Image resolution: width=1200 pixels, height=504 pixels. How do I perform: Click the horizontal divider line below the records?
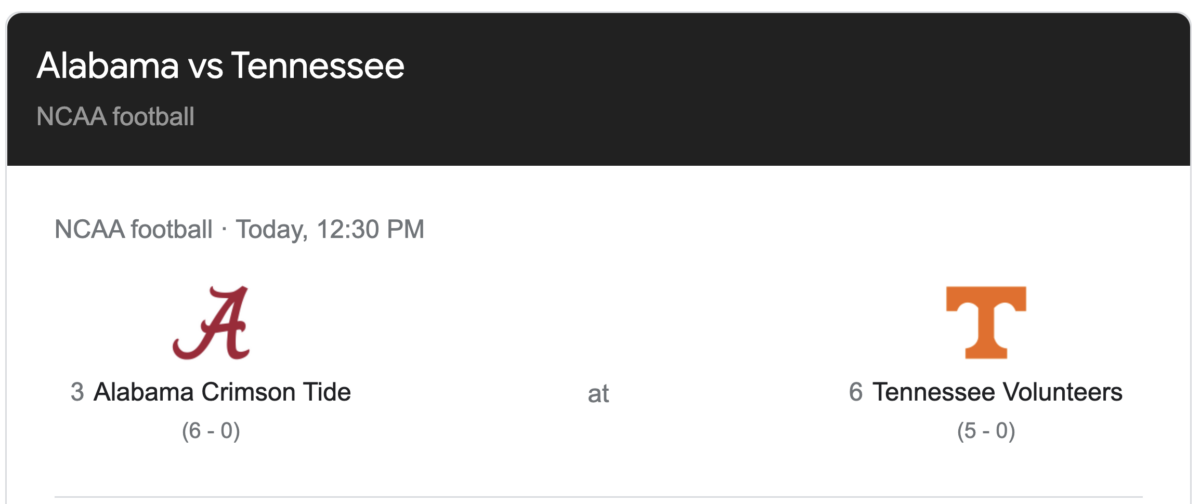click(598, 496)
